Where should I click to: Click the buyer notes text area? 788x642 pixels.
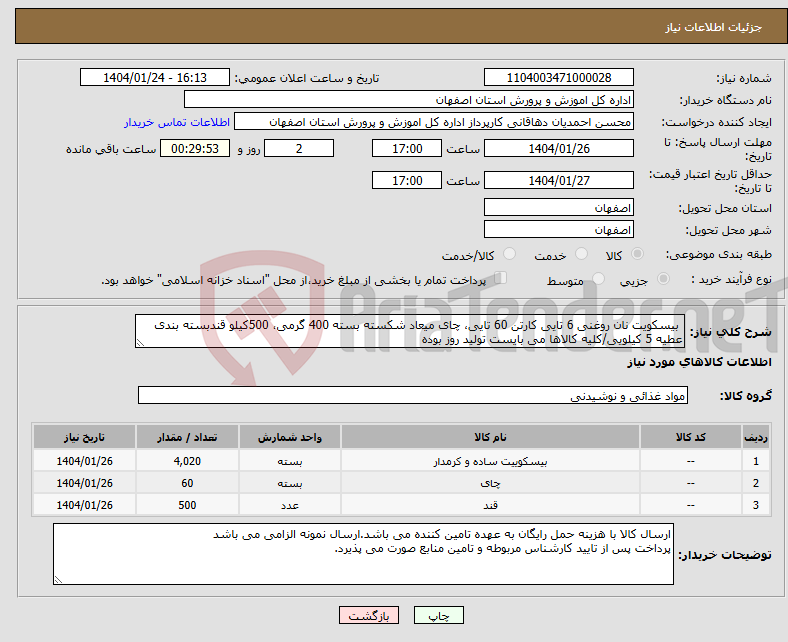(x=363, y=554)
